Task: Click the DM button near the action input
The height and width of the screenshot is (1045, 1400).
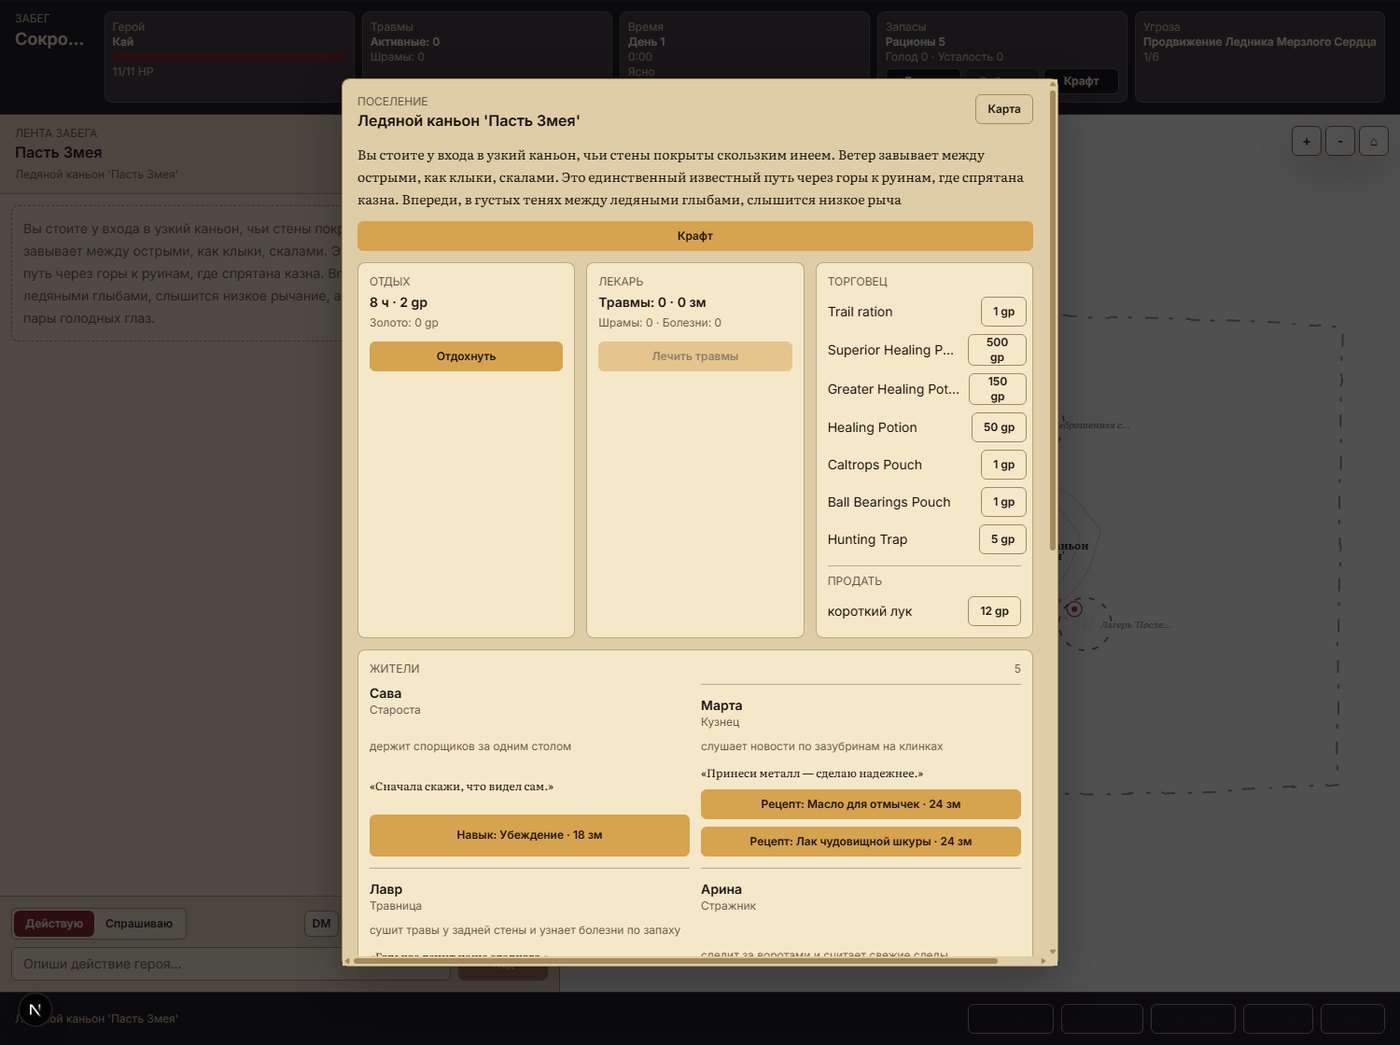Action: click(x=321, y=923)
